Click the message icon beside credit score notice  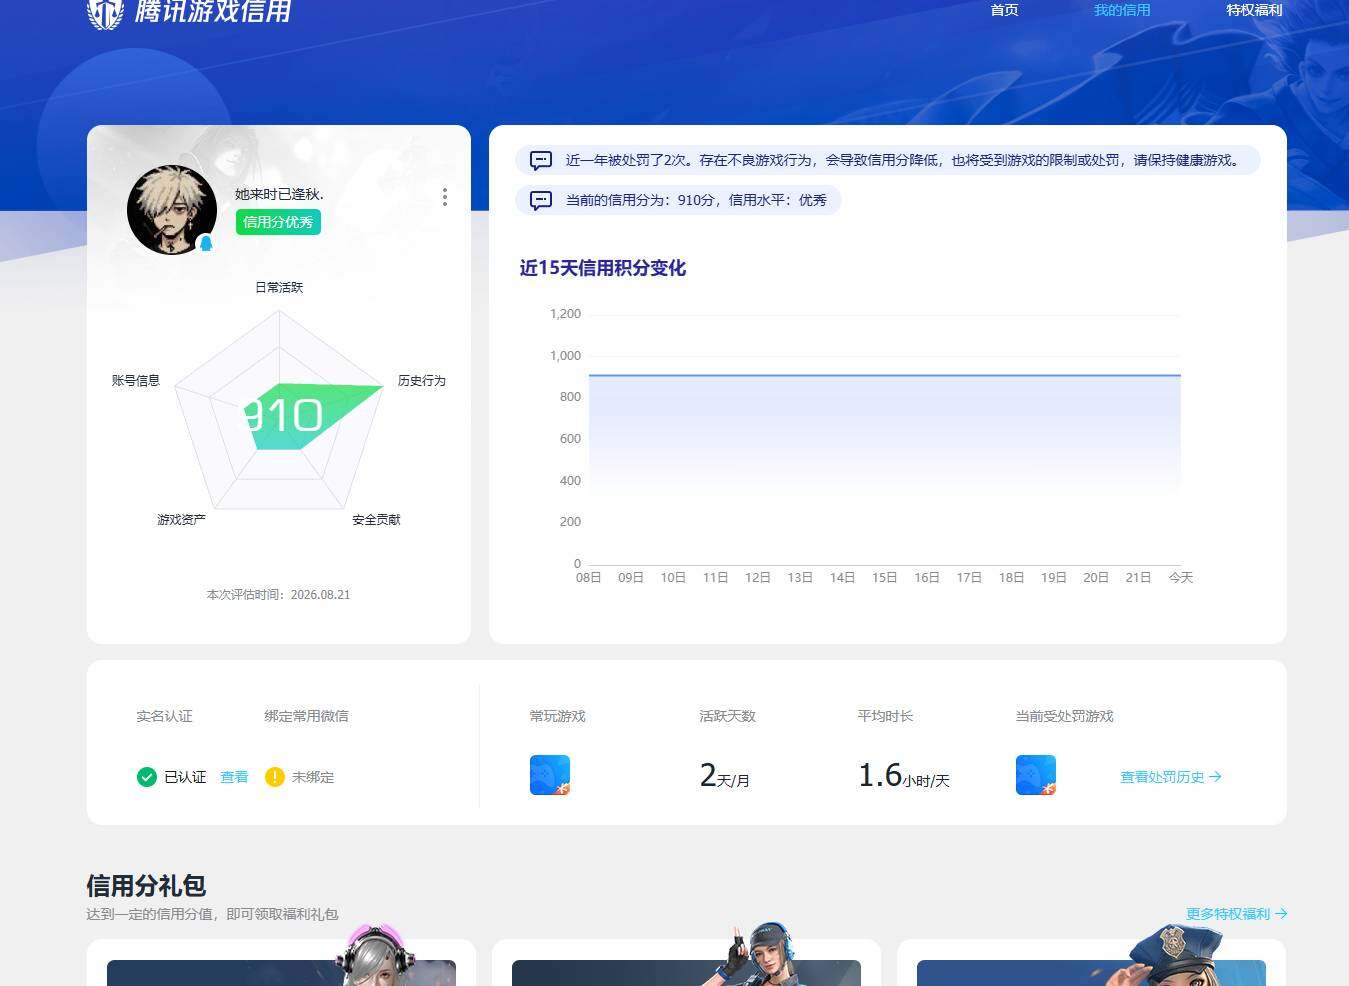(x=541, y=200)
